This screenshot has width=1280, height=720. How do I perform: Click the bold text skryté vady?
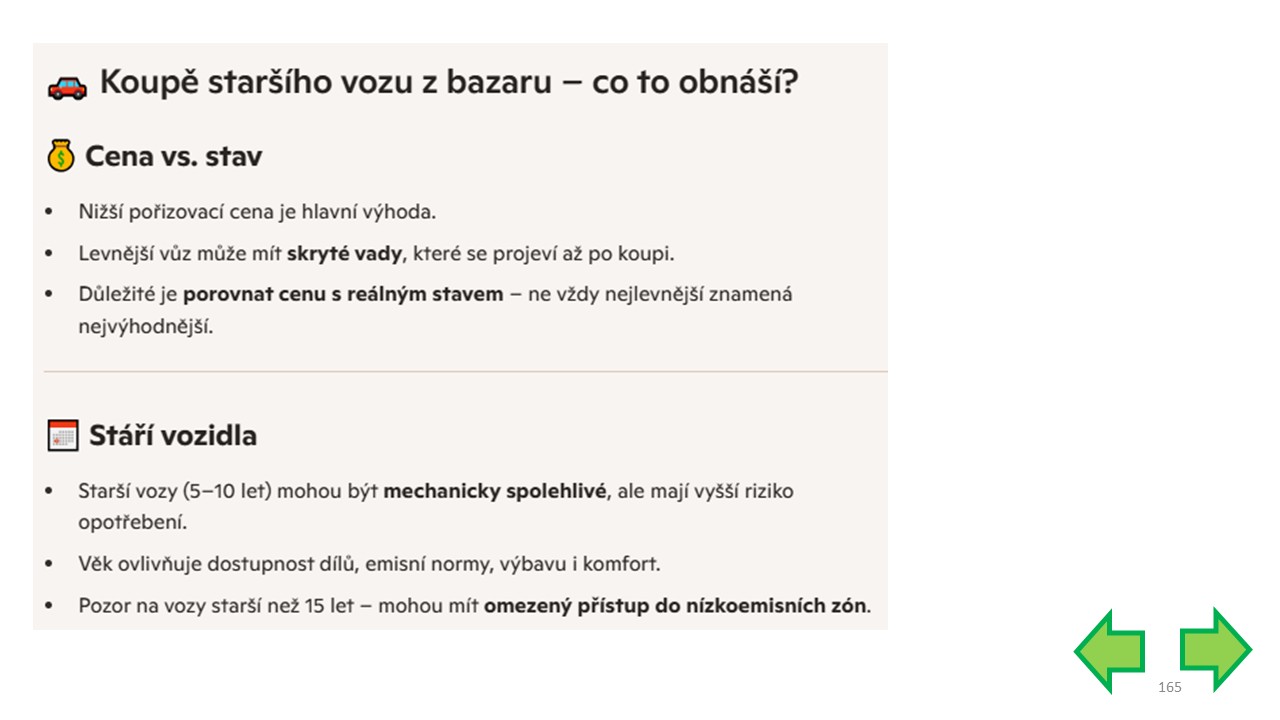pyautogui.click(x=344, y=254)
